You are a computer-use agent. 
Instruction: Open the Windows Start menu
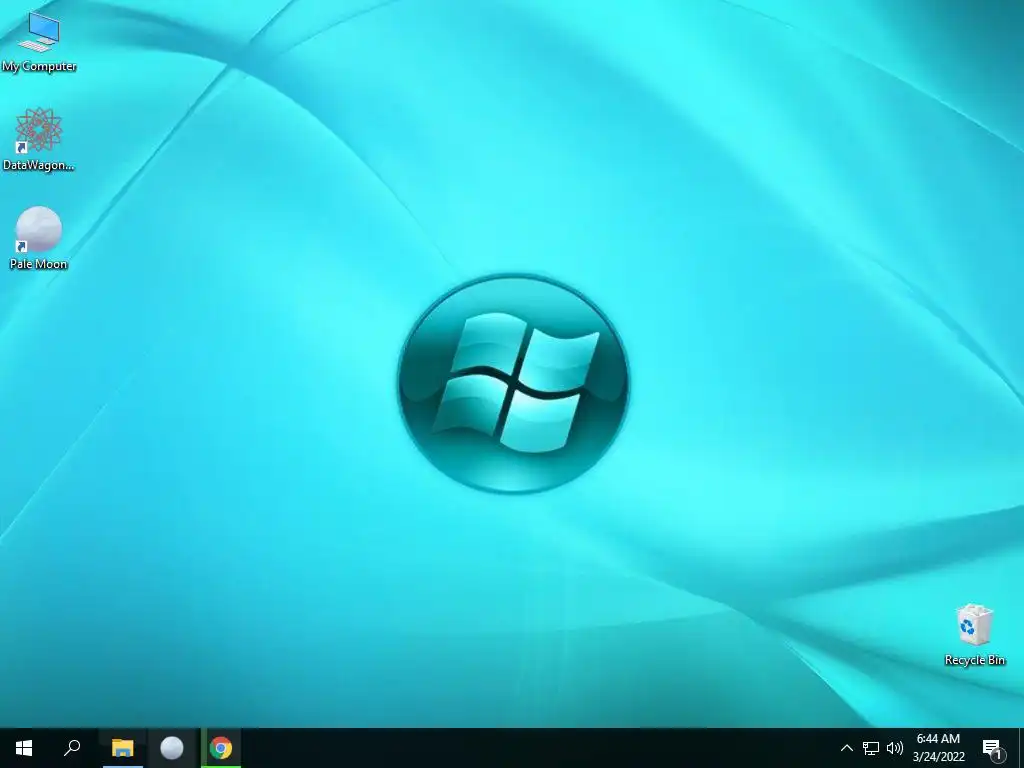tap(24, 748)
